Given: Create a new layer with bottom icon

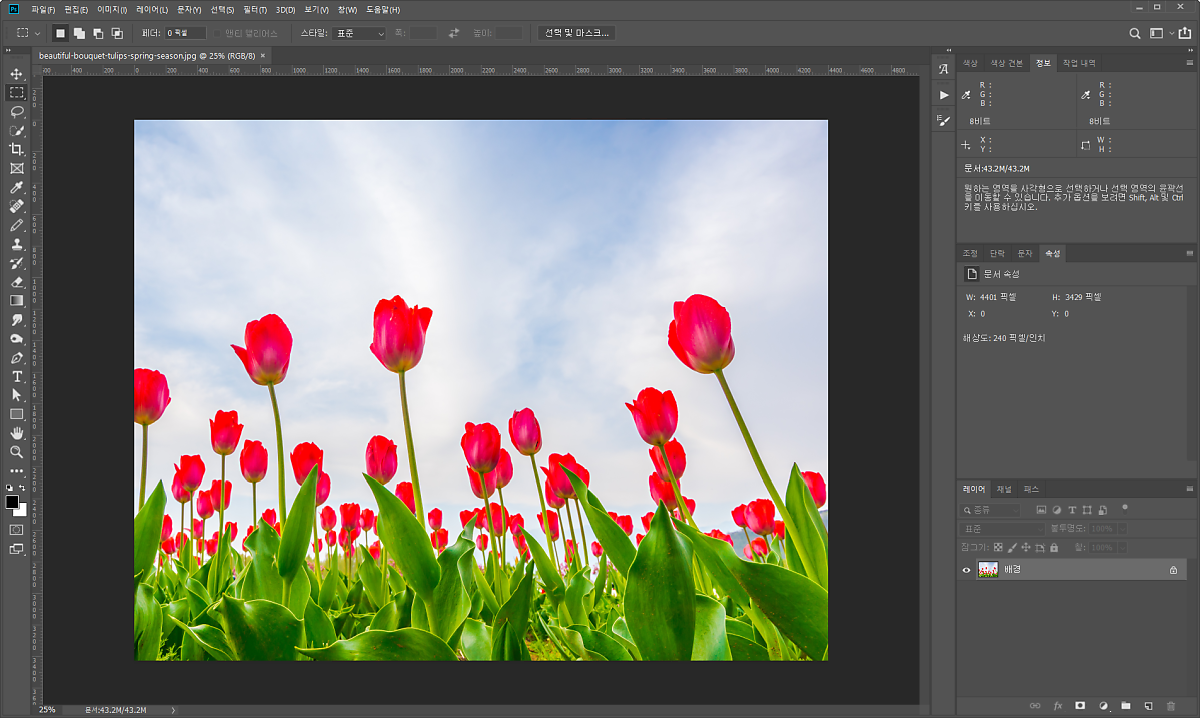Looking at the screenshot, I should pyautogui.click(x=1148, y=706).
